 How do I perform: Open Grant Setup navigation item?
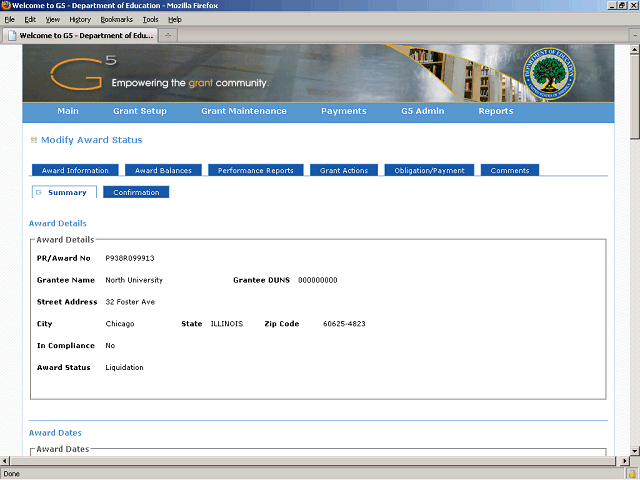(140, 111)
